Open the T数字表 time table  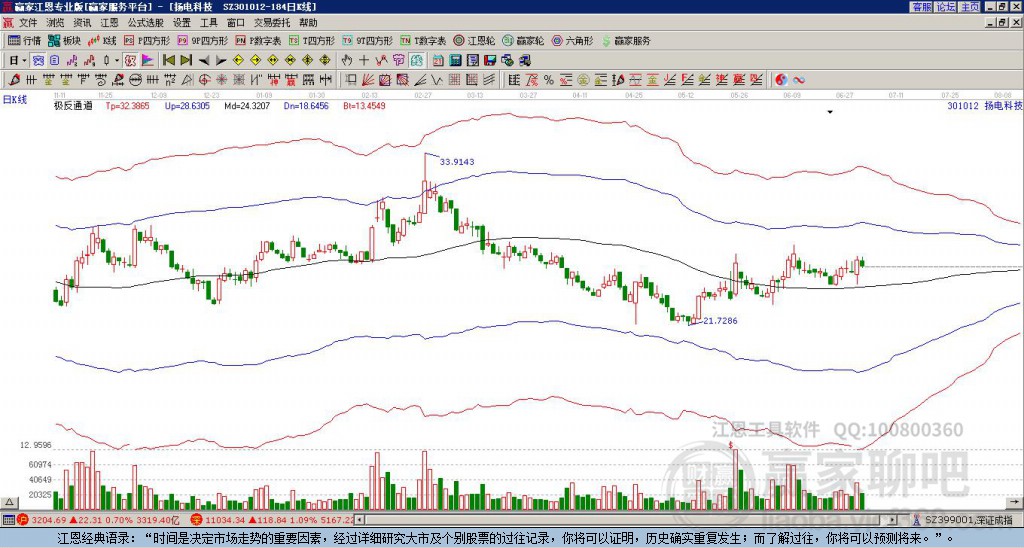pos(423,40)
